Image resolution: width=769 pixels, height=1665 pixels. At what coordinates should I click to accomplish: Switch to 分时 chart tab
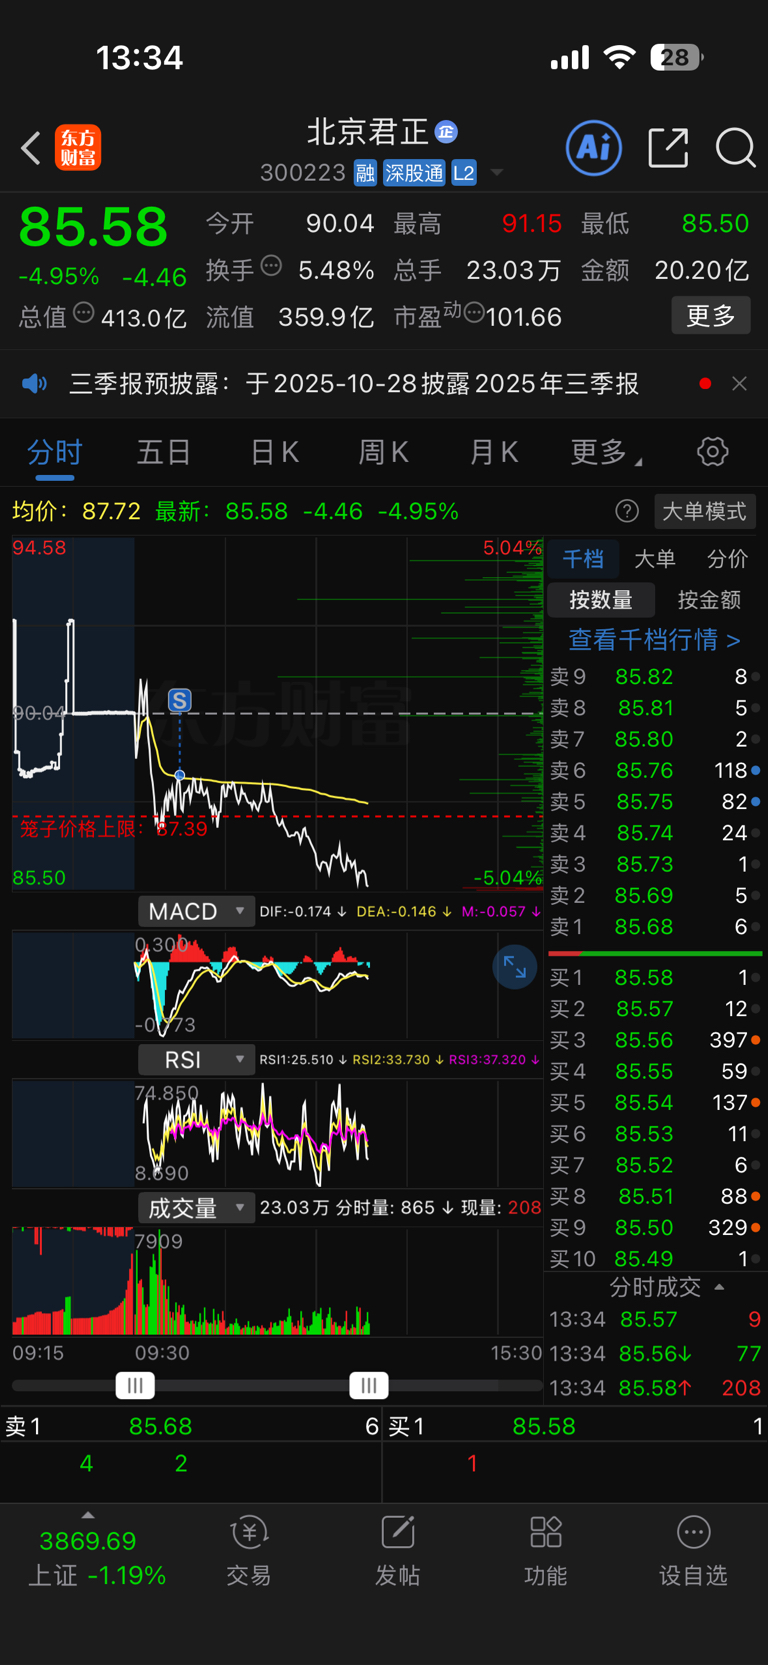click(55, 452)
